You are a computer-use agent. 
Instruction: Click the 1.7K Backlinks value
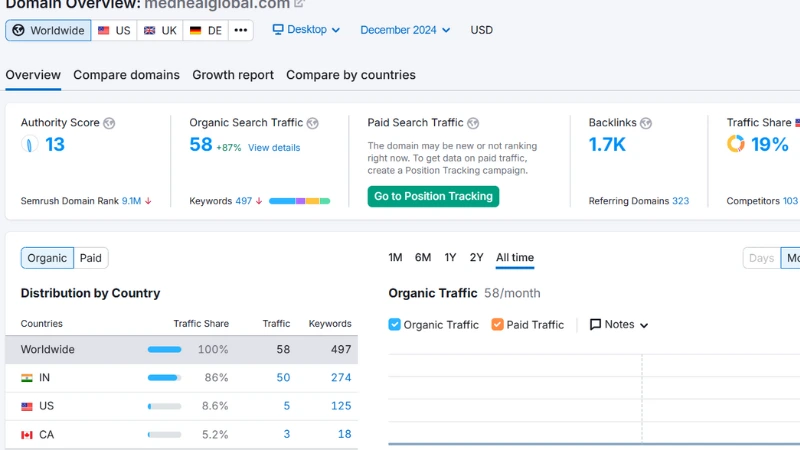(x=607, y=144)
